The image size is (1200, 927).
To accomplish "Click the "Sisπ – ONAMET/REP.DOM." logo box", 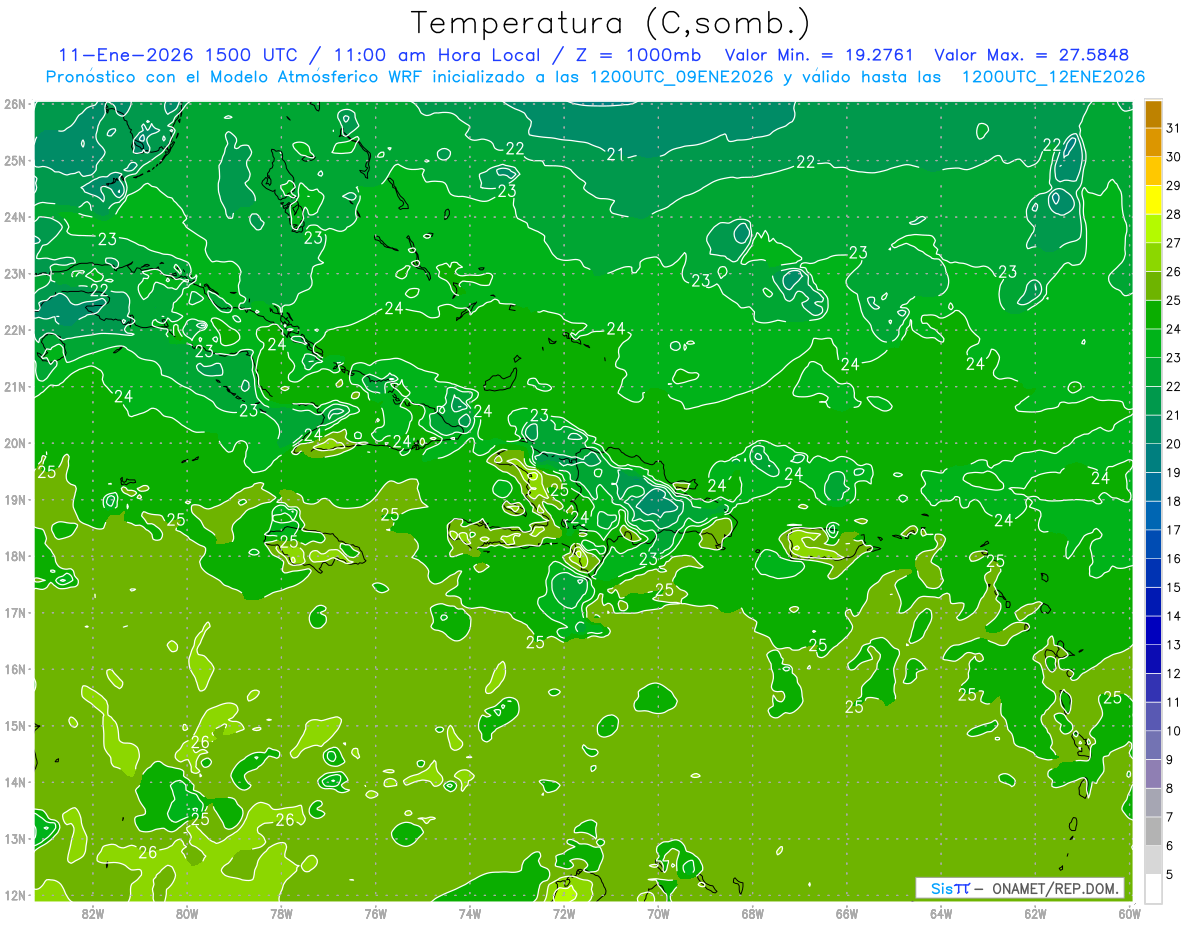I will tap(1019, 888).
